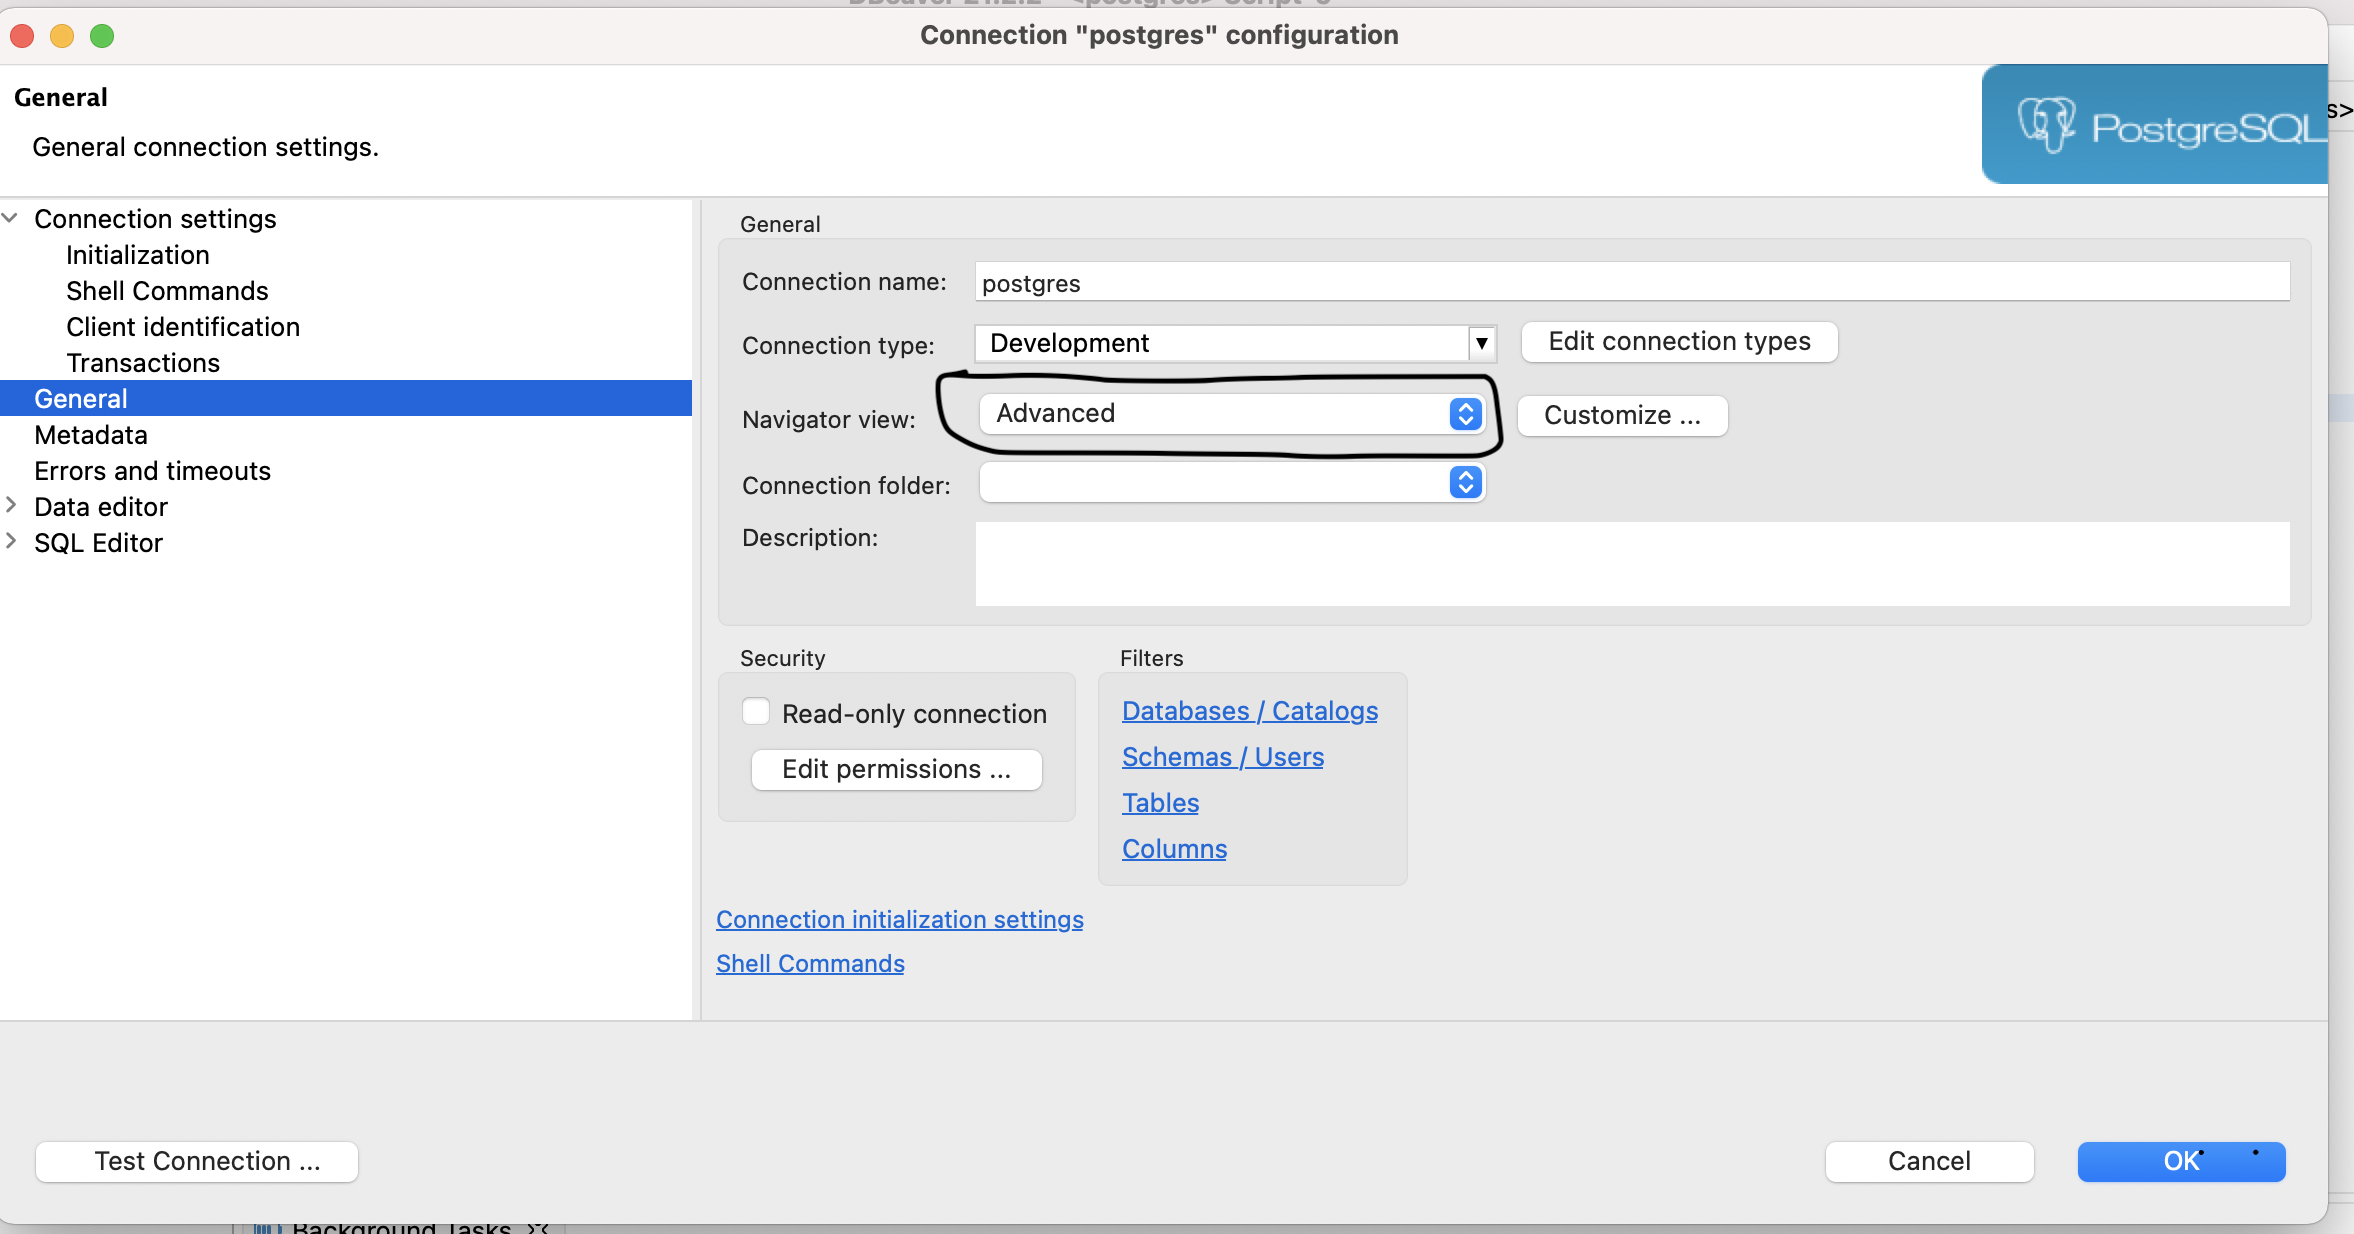Expand the SQL Editor tree section
Viewport: 2354px width, 1234px height.
(11, 542)
